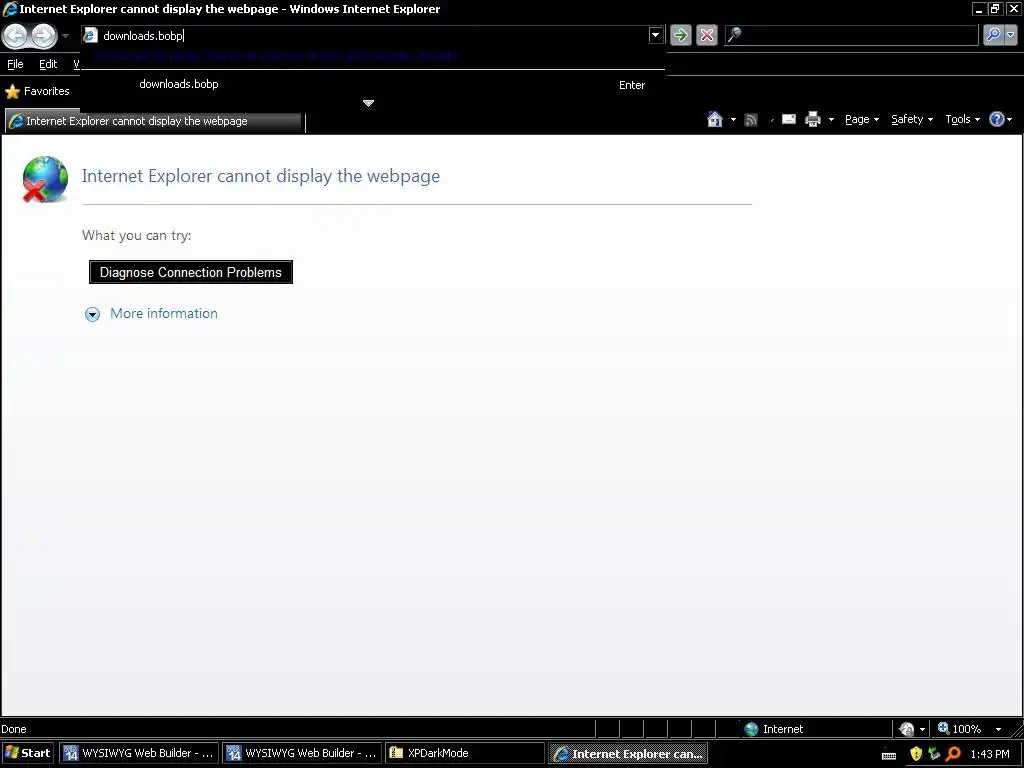1024x768 pixels.
Task: Click the Print icon
Action: [x=812, y=120]
